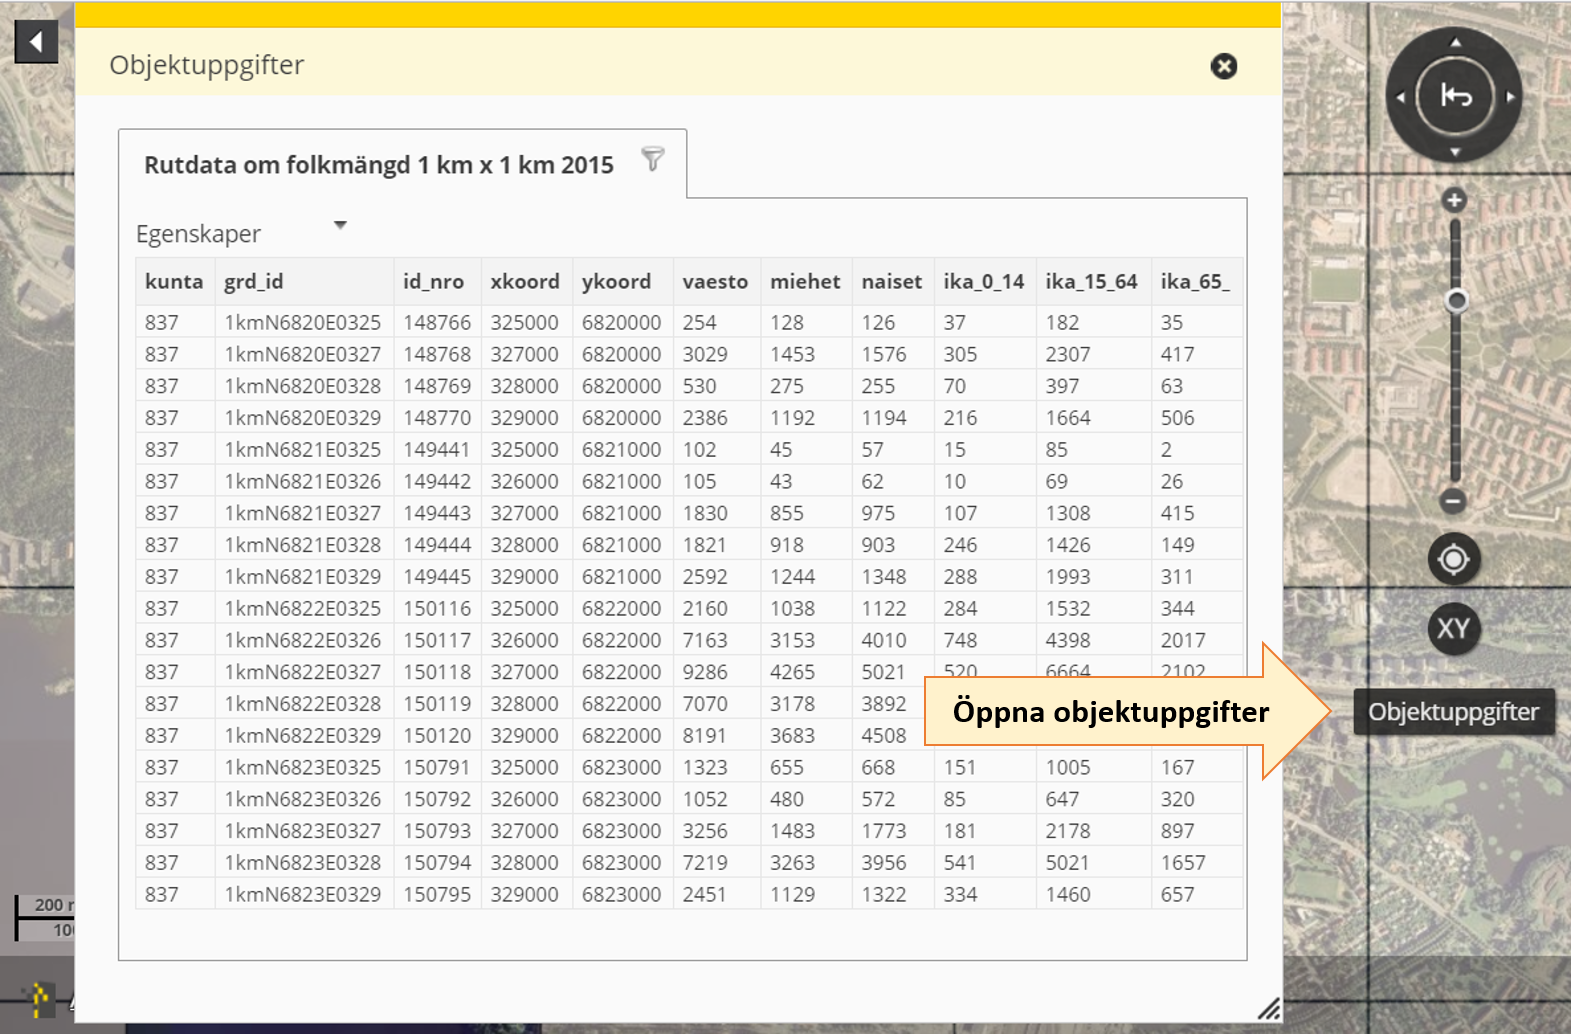1571x1034 pixels.
Task: Sort by xkoord column header
Action: coord(526,282)
